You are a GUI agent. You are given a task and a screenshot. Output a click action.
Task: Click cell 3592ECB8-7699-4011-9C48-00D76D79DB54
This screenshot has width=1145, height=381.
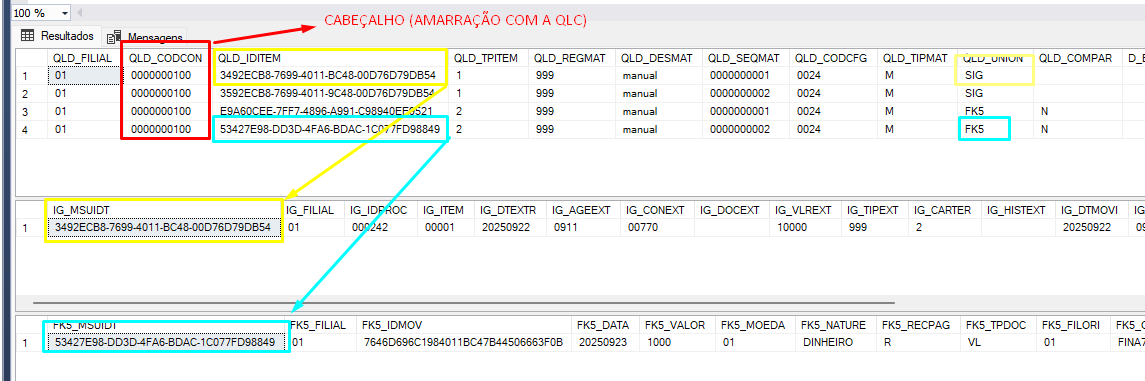coord(332,93)
